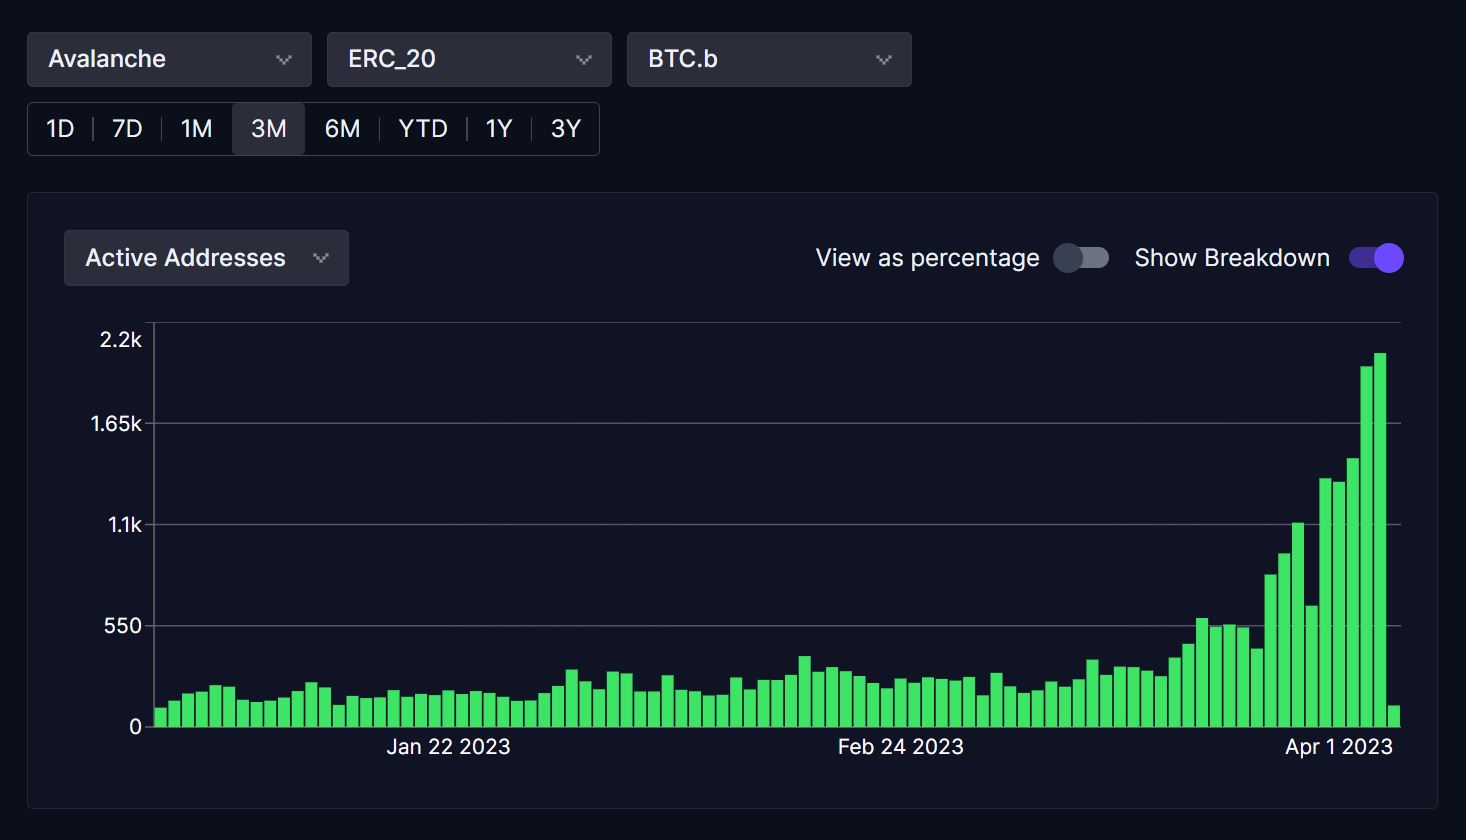Viewport: 1466px width, 840px height.
Task: Click the 1.65k y-axis label
Action: 116,424
